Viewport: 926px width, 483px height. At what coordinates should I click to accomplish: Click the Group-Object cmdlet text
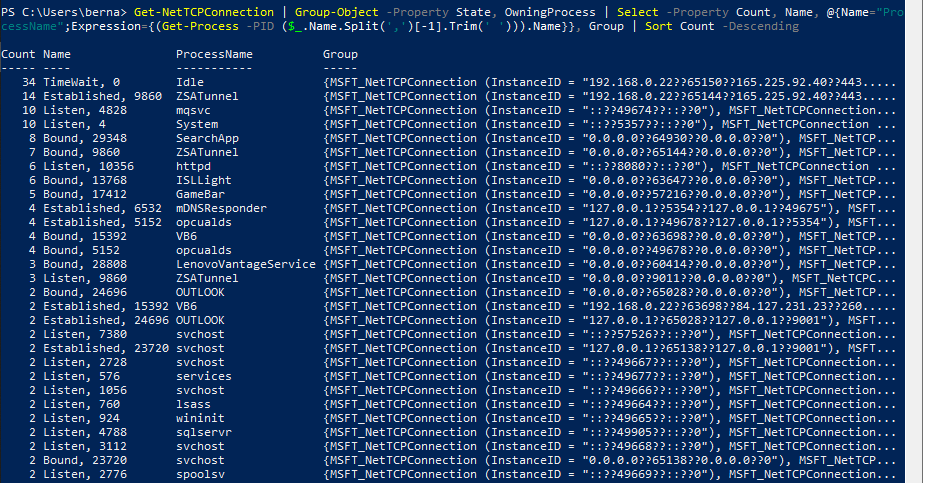tap(337, 12)
